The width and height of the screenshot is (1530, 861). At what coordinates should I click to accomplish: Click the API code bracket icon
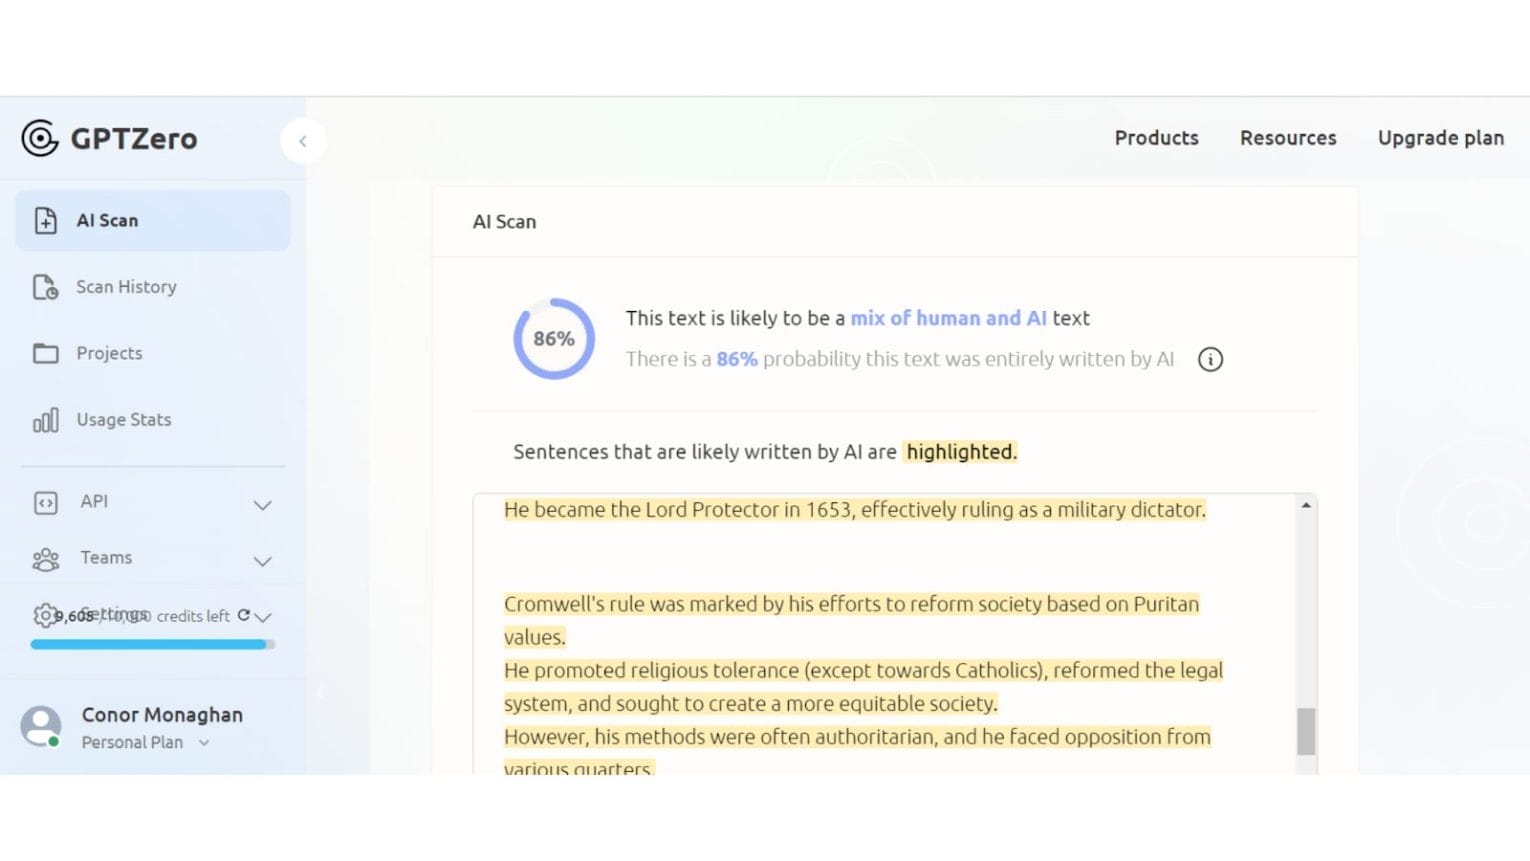pyautogui.click(x=46, y=502)
